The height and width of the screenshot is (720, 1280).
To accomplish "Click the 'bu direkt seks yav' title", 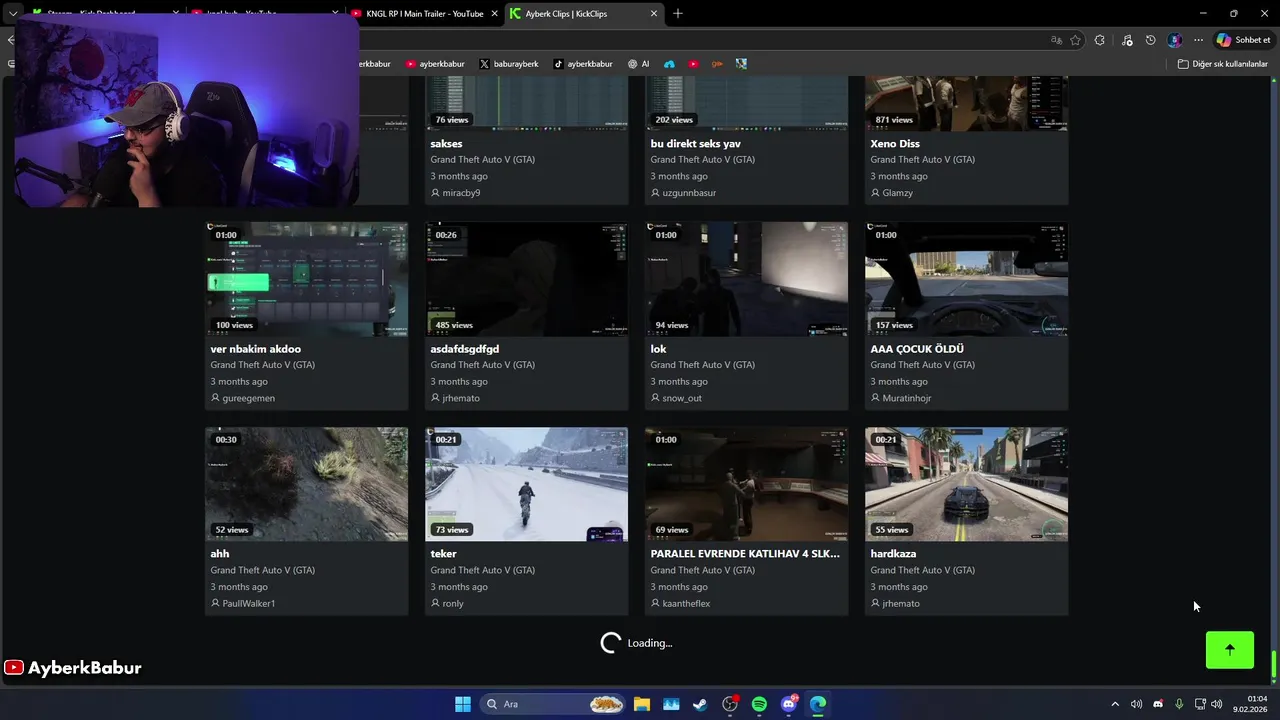I will point(695,144).
